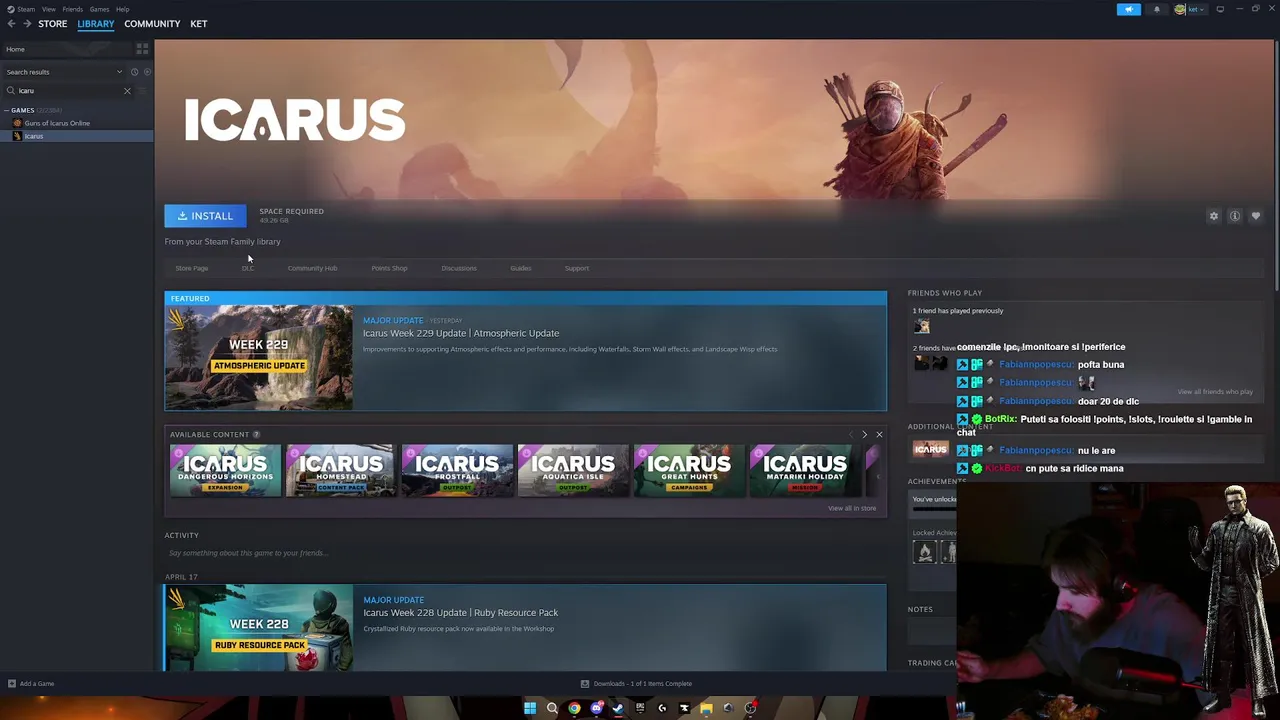Image resolution: width=1280 pixels, height=720 pixels.
Task: Open the Week 228 Ruby Resource Pack thumbnail
Action: (x=259, y=628)
